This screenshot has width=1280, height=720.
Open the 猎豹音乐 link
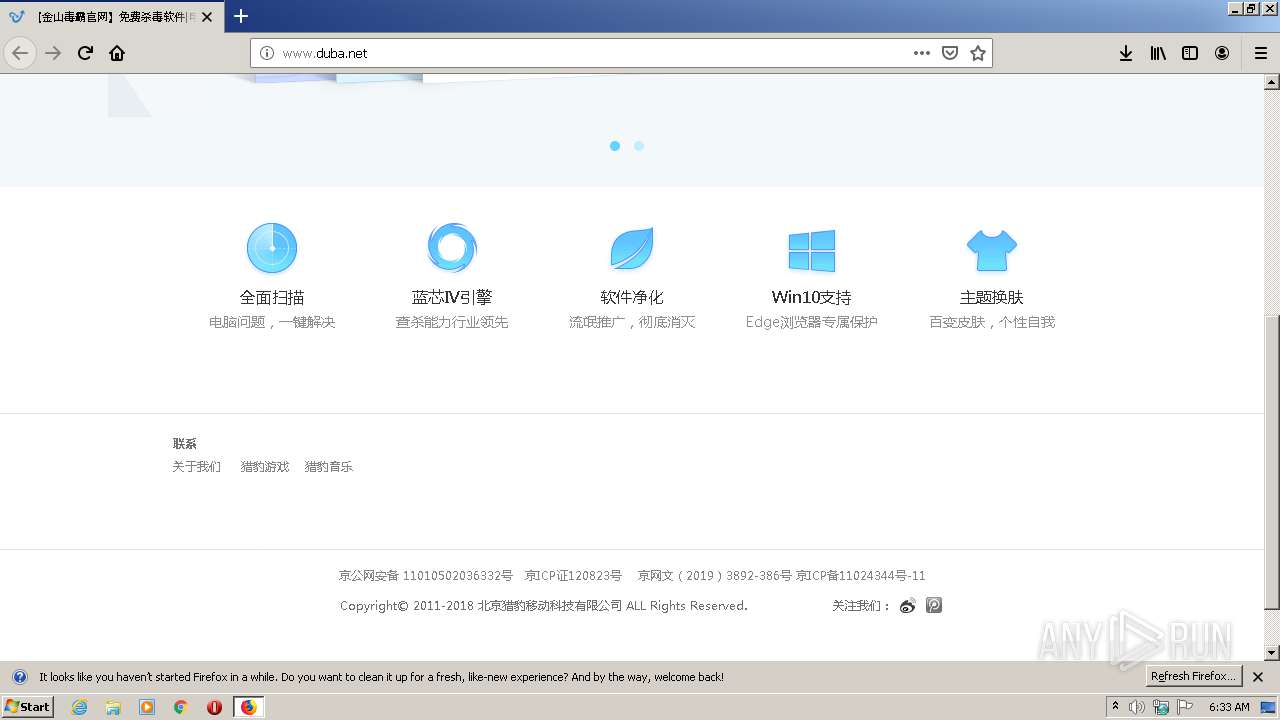329,467
